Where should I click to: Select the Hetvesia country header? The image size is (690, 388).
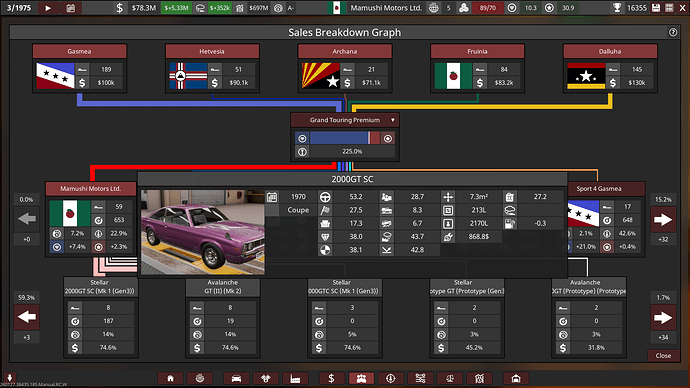[212, 51]
